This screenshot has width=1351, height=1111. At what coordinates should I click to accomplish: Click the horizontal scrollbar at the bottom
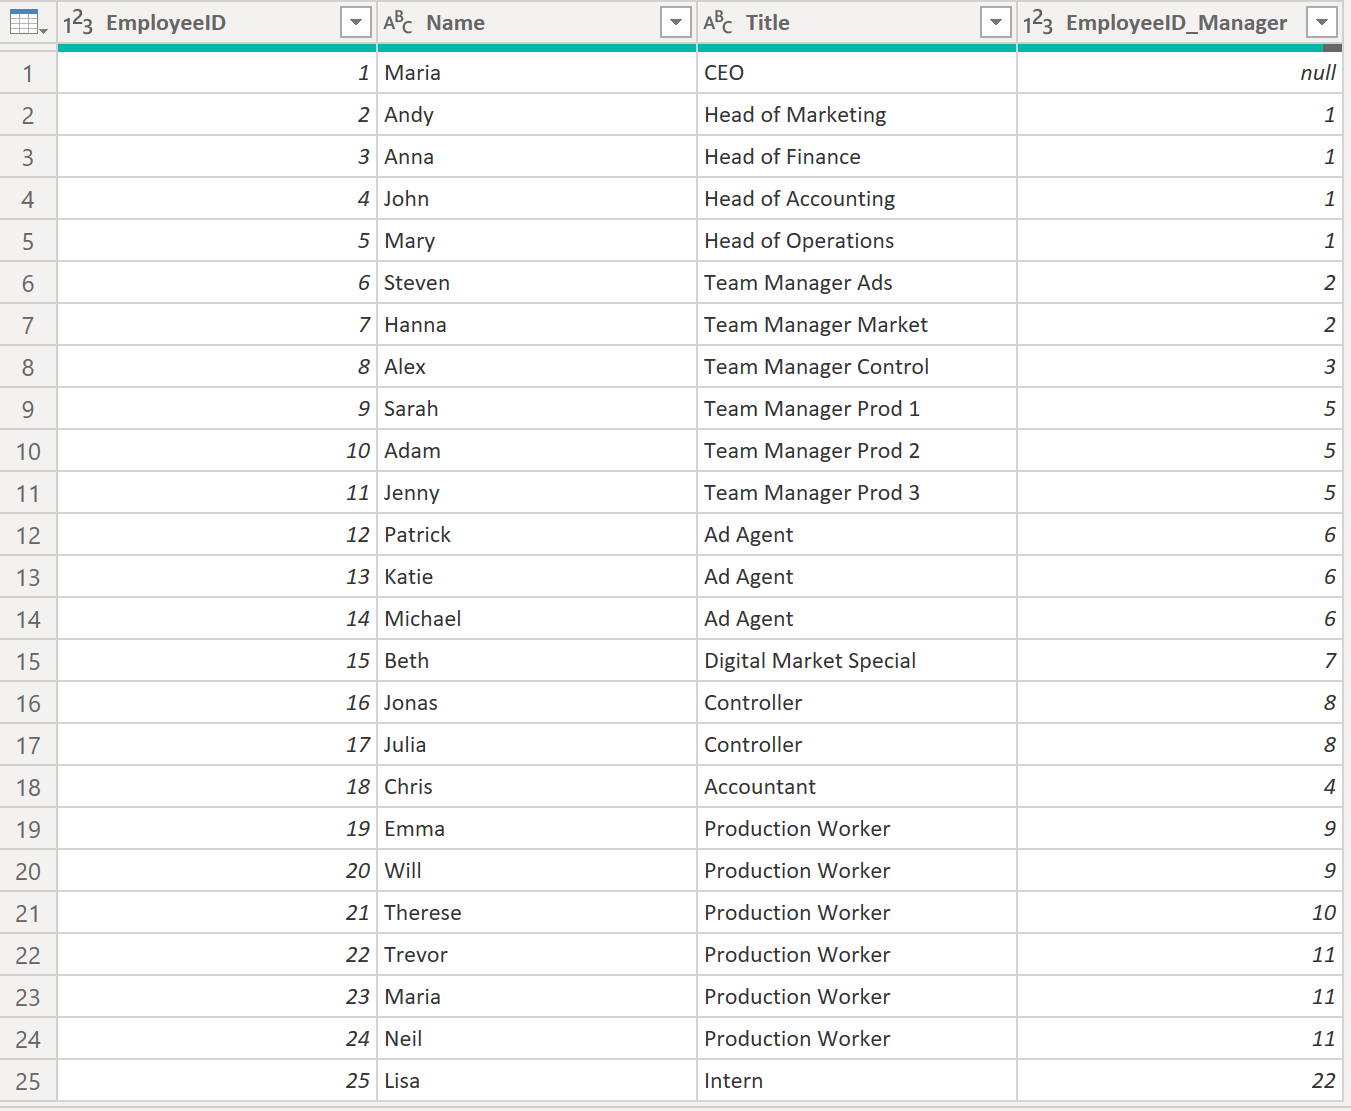pos(675,1104)
